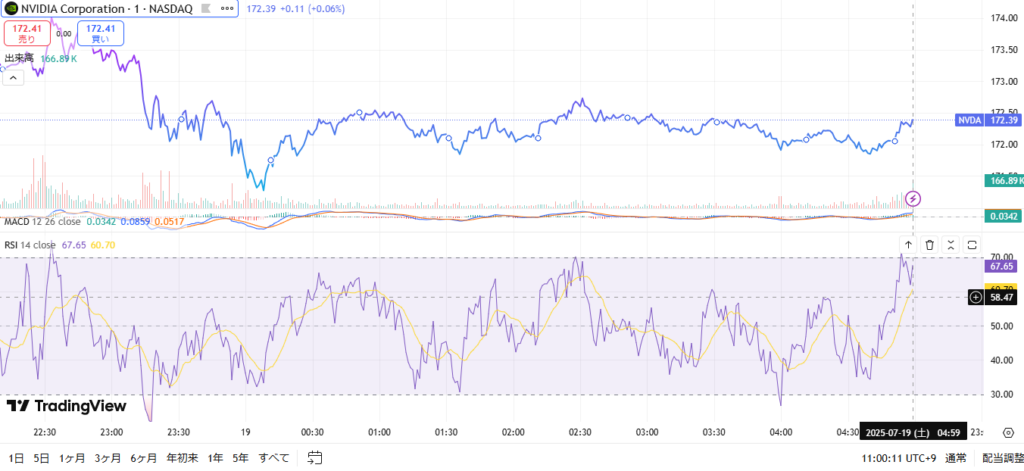This screenshot has height=471, width=1024.
Task: Click the plus icon beside 58.47
Action: (x=976, y=297)
